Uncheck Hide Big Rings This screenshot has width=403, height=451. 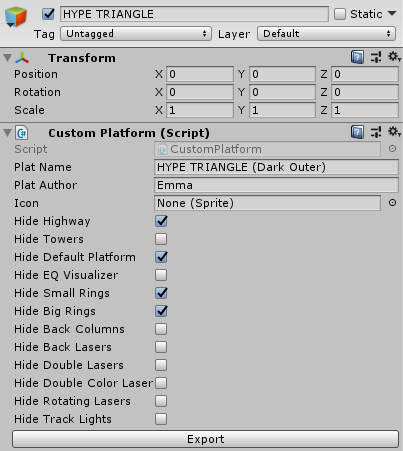[161, 311]
